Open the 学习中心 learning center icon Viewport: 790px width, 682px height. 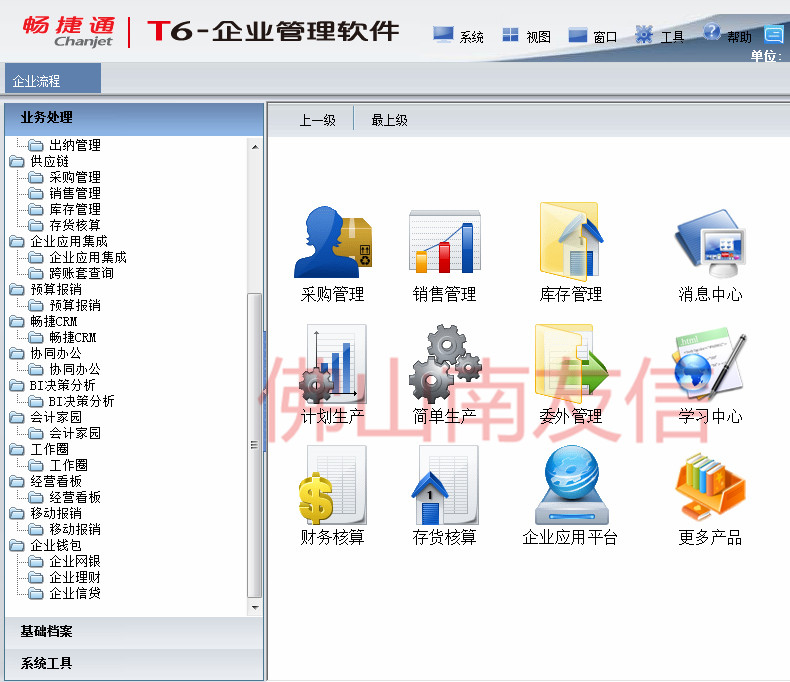[x=710, y=364]
